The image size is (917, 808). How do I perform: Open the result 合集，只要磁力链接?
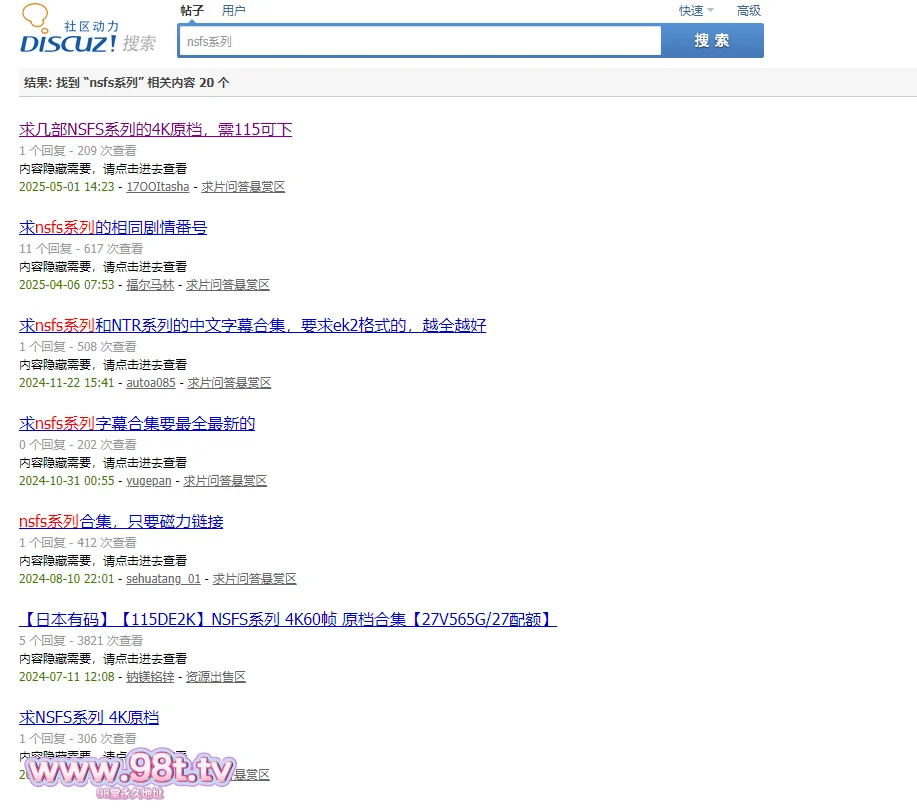[121, 522]
